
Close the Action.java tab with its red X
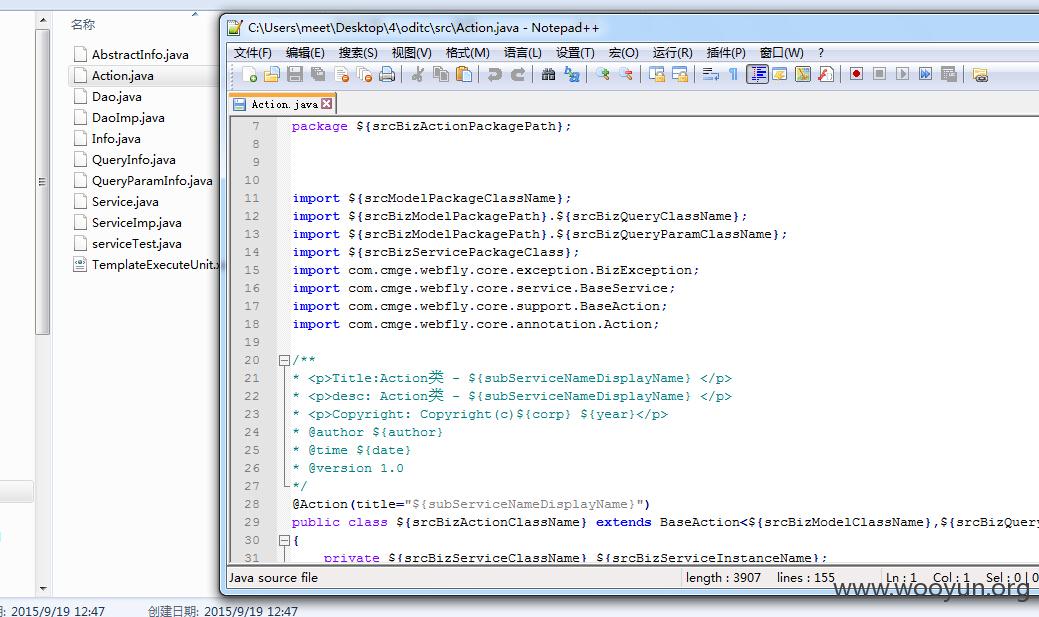327,103
